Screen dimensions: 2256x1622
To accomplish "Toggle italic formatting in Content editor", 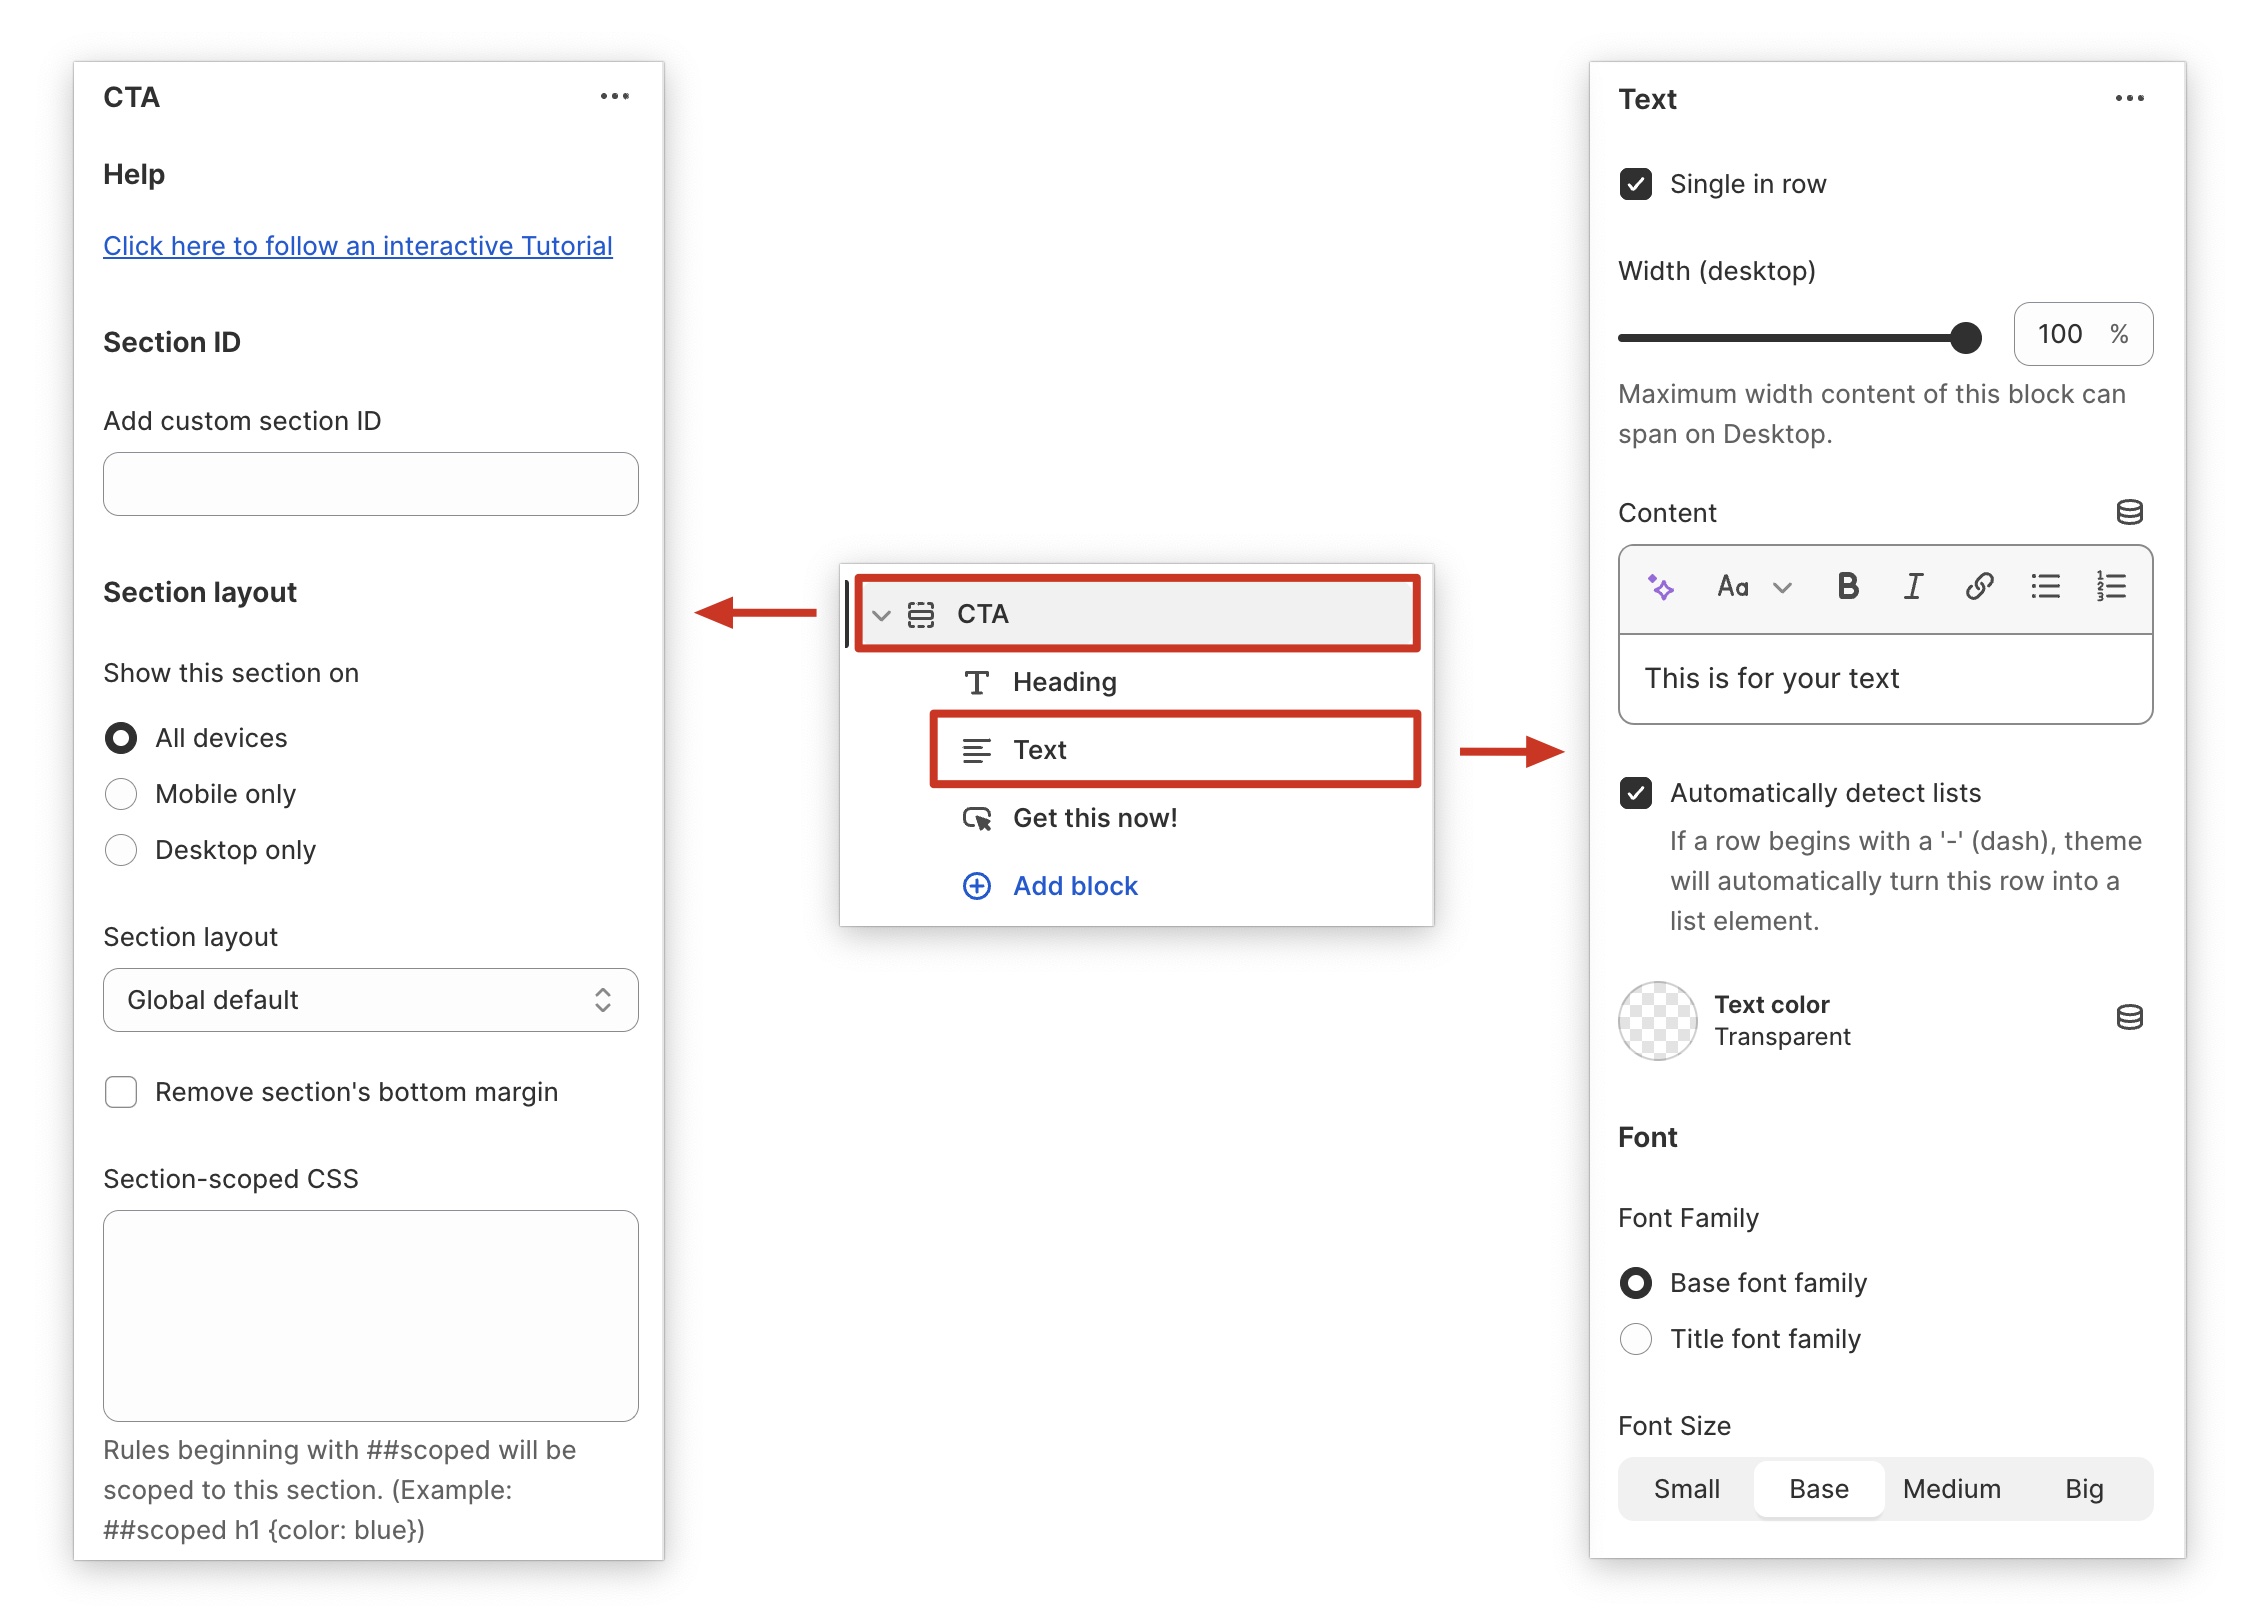I will [1912, 587].
